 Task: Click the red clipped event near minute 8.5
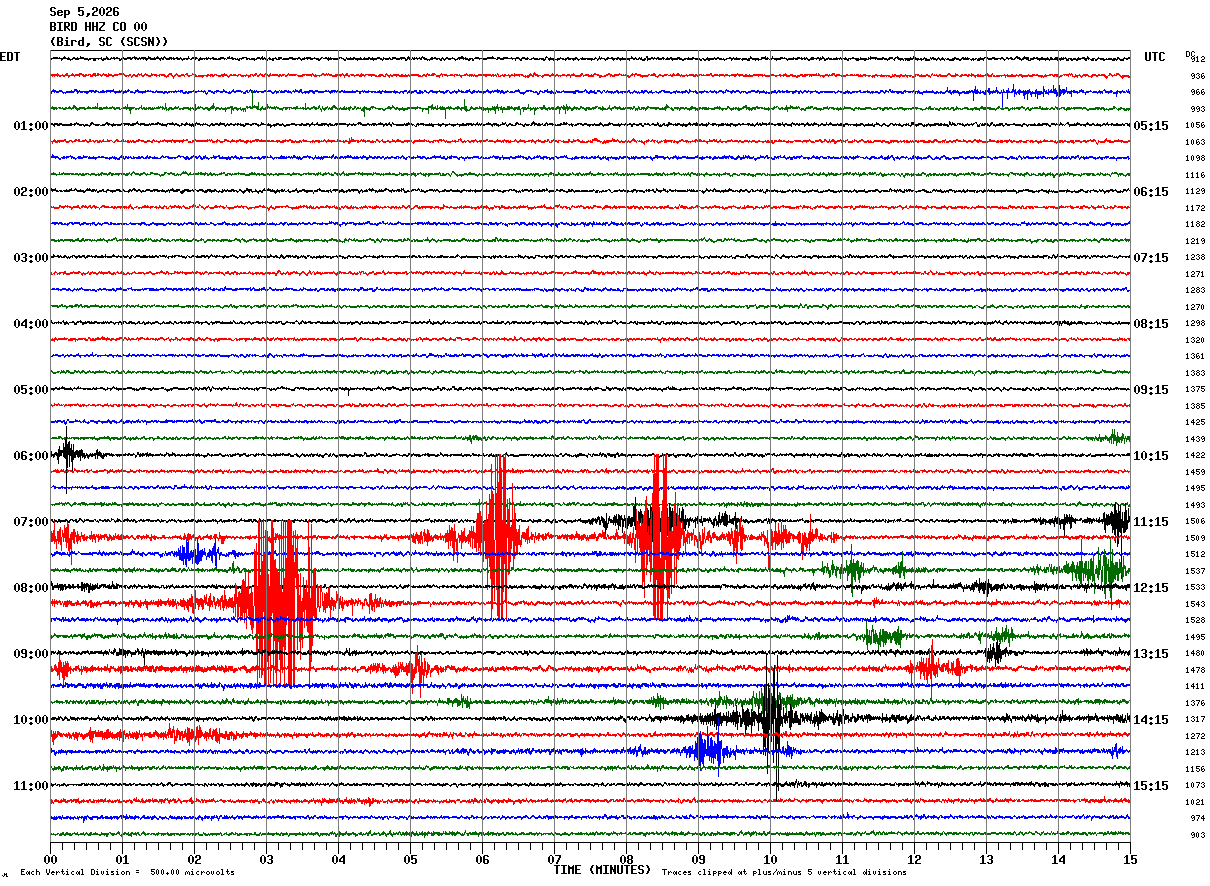coord(659,537)
